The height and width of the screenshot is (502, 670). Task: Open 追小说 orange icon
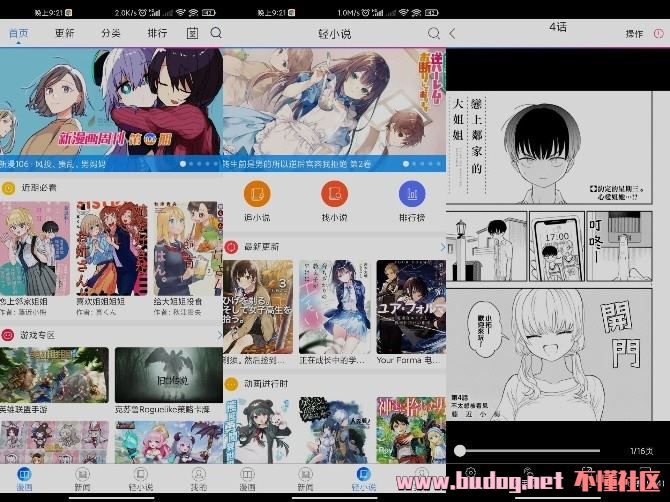pyautogui.click(x=257, y=194)
